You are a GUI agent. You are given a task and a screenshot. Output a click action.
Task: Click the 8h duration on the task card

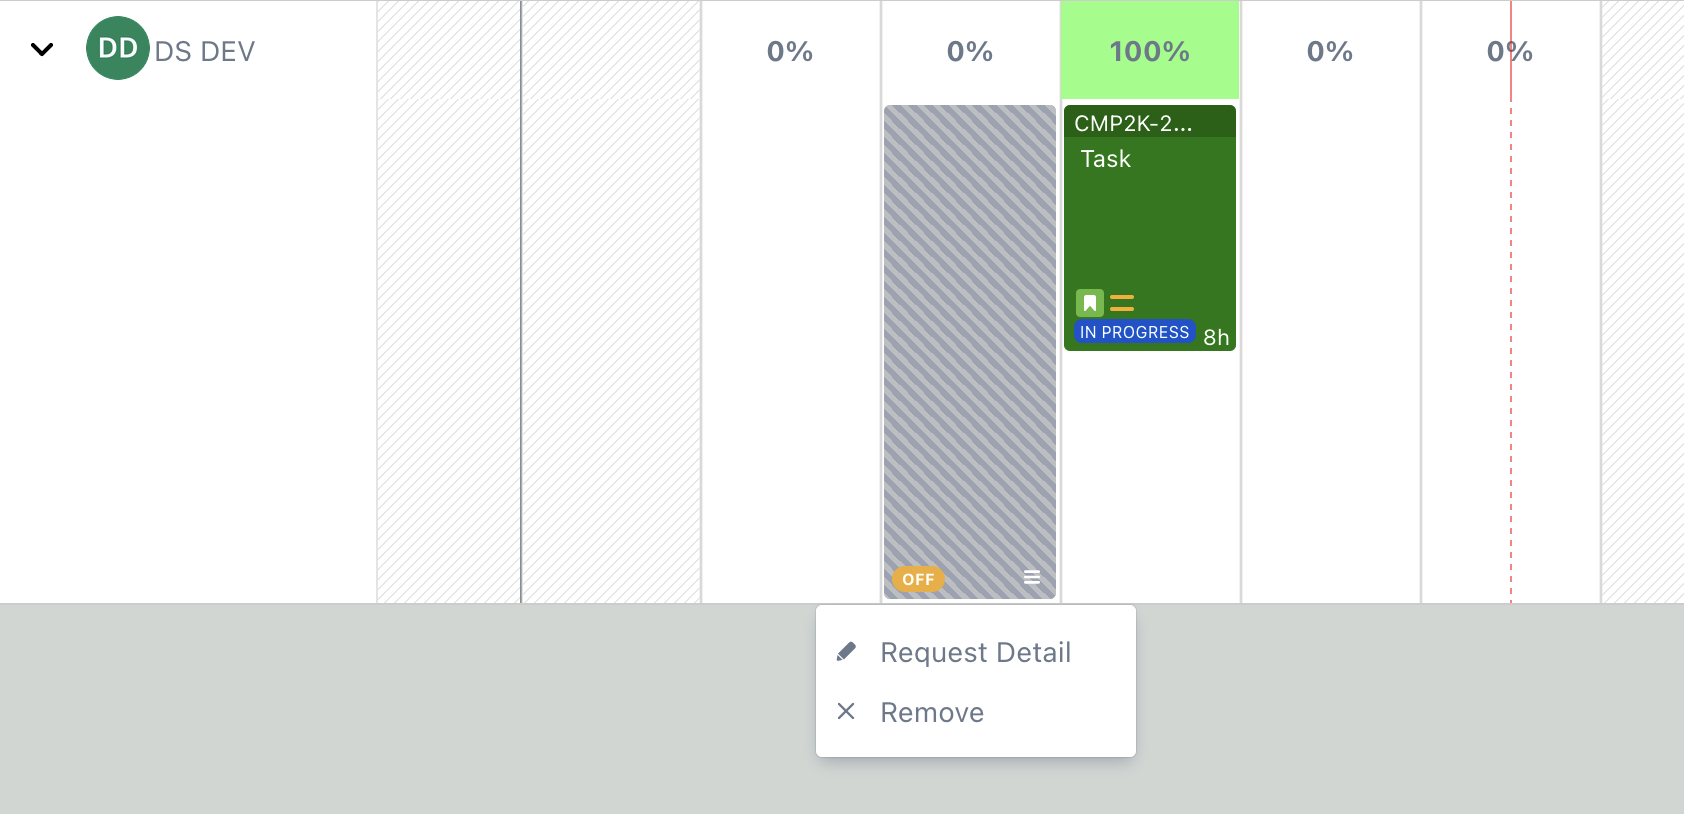pos(1216,337)
